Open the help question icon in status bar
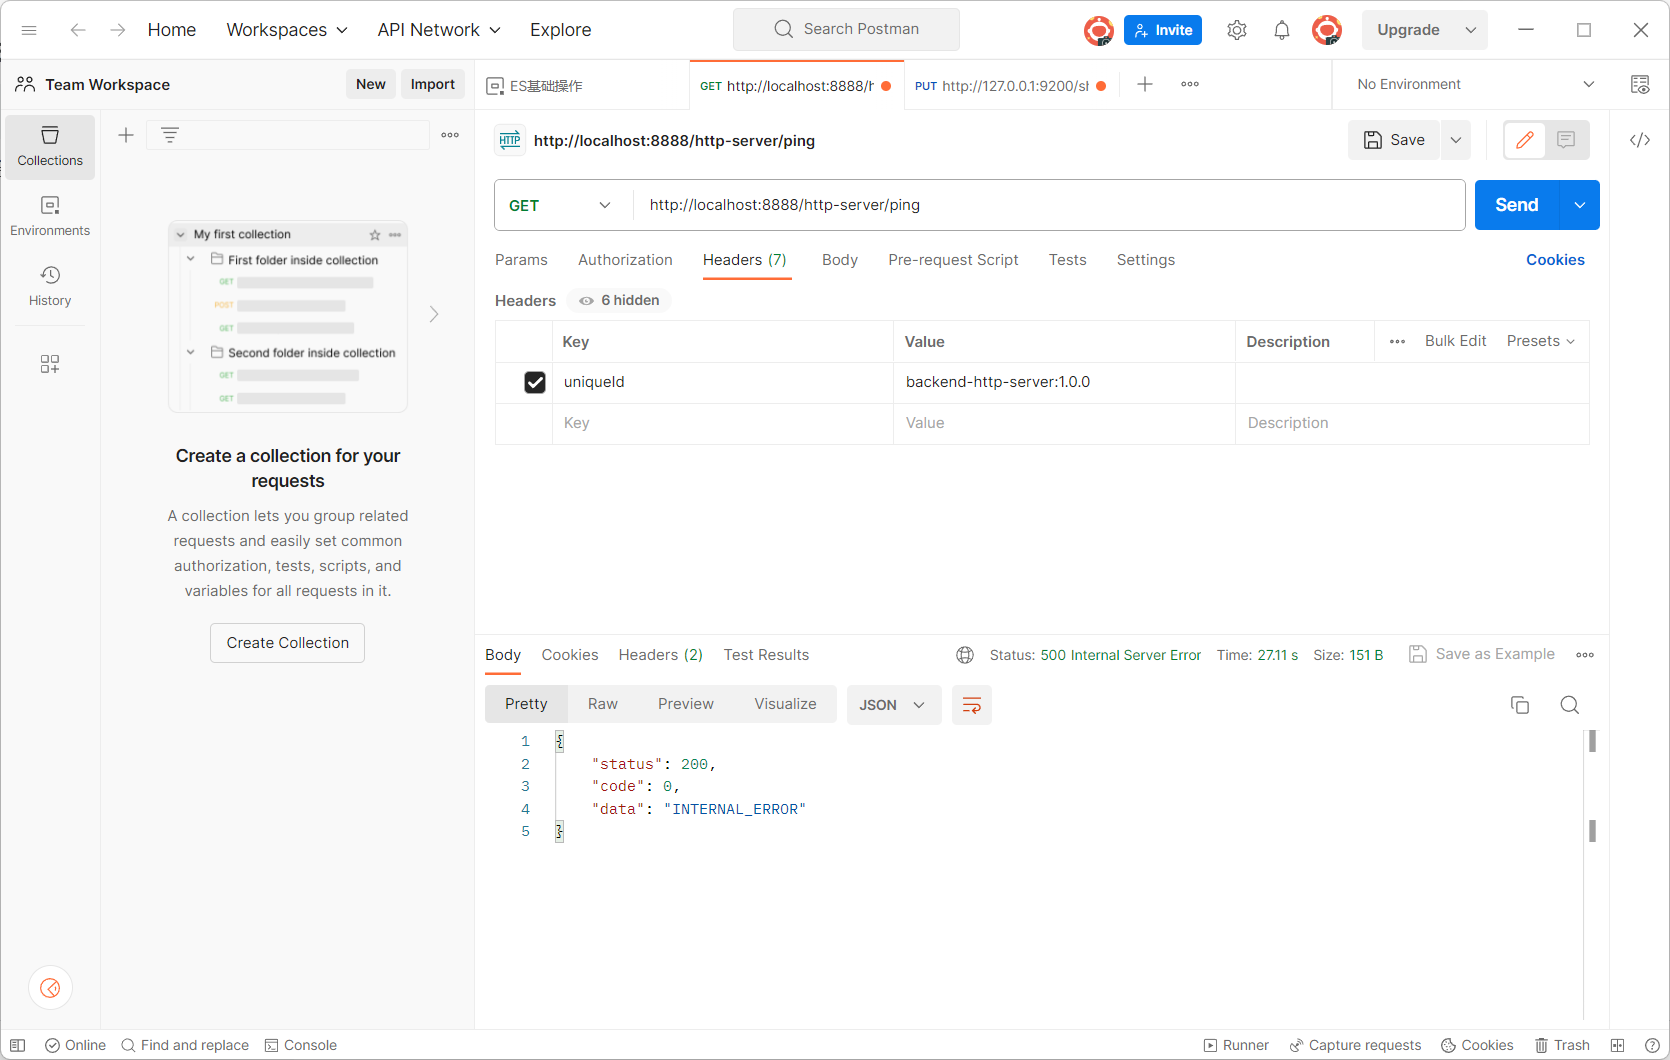 coord(1652,1045)
